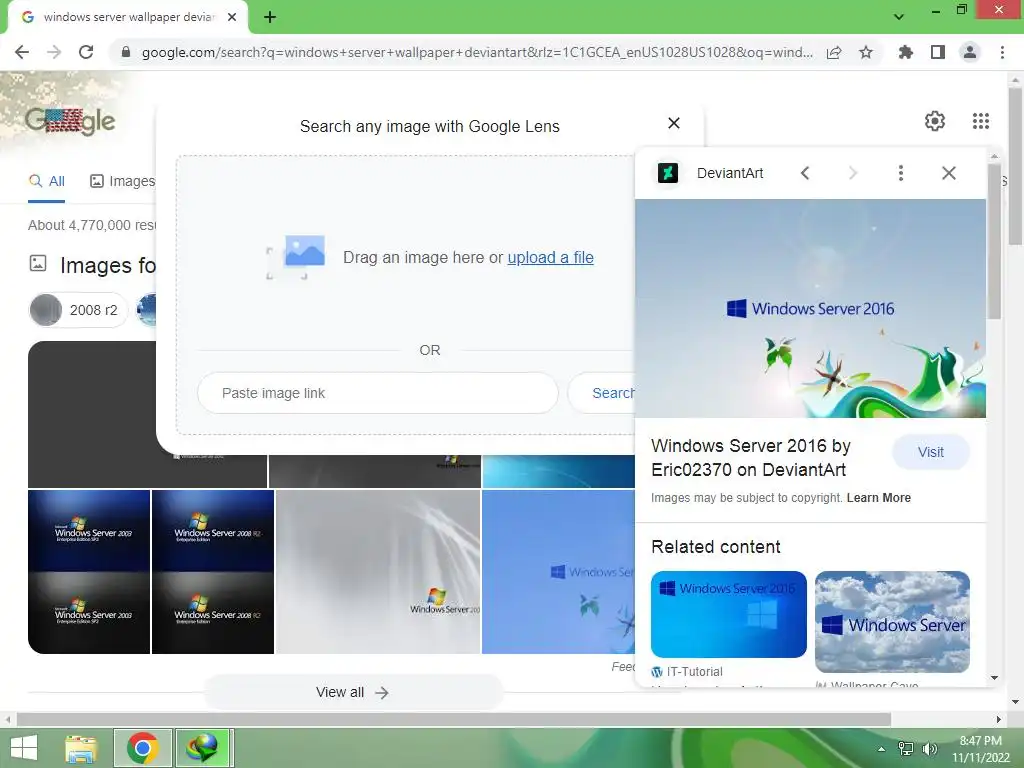Bookmark this page with the star icon
This screenshot has height=768, width=1024.
[866, 52]
